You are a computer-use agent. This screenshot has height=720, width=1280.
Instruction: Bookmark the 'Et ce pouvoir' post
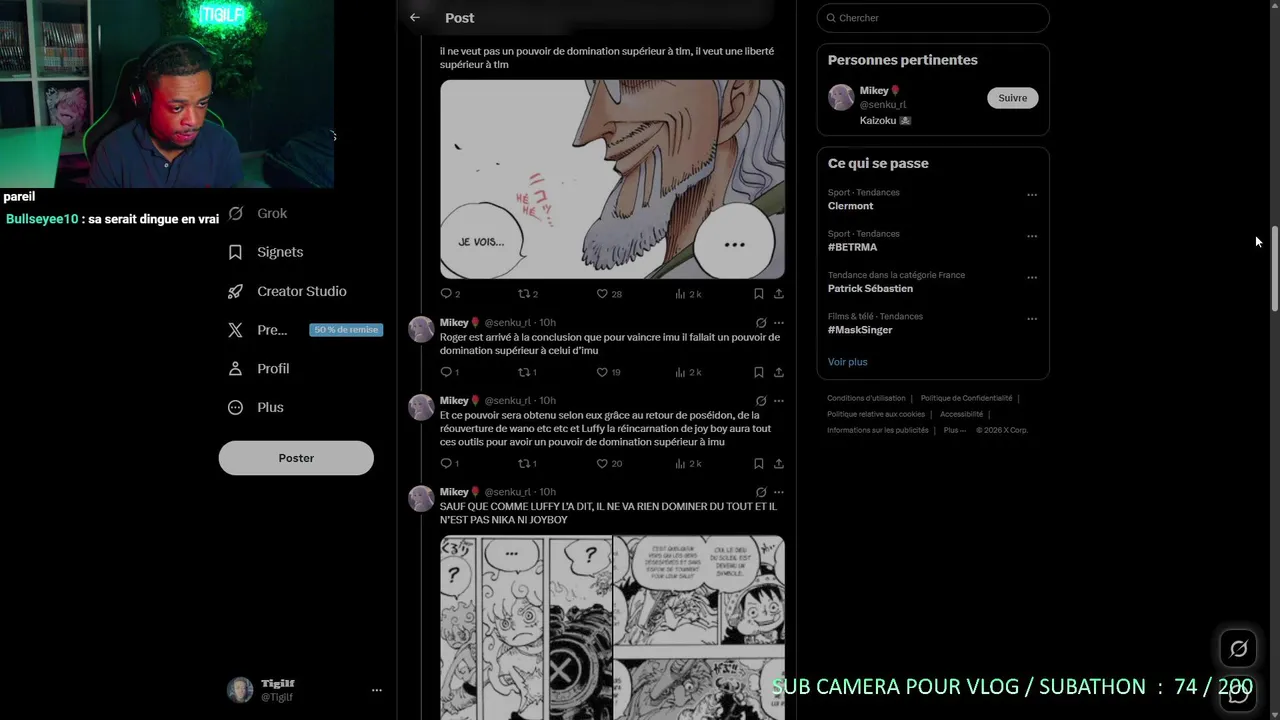click(x=759, y=464)
